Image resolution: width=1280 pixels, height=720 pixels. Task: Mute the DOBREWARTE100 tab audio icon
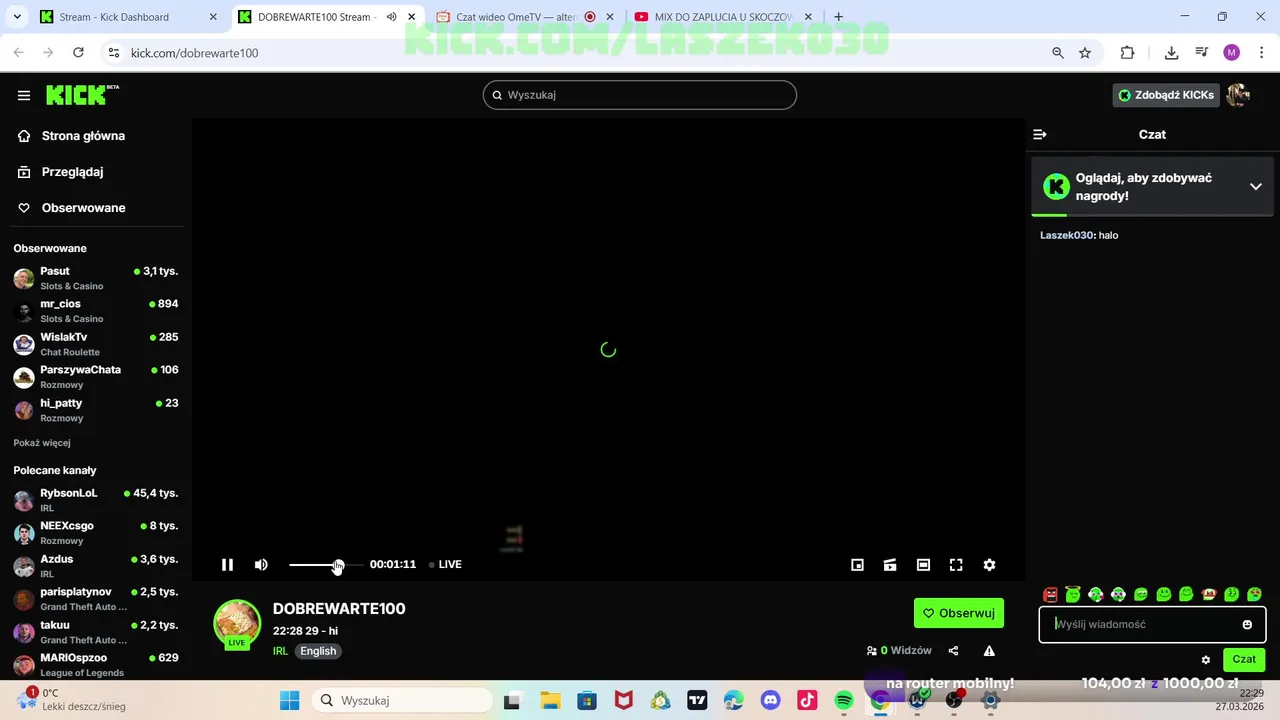[x=391, y=17]
